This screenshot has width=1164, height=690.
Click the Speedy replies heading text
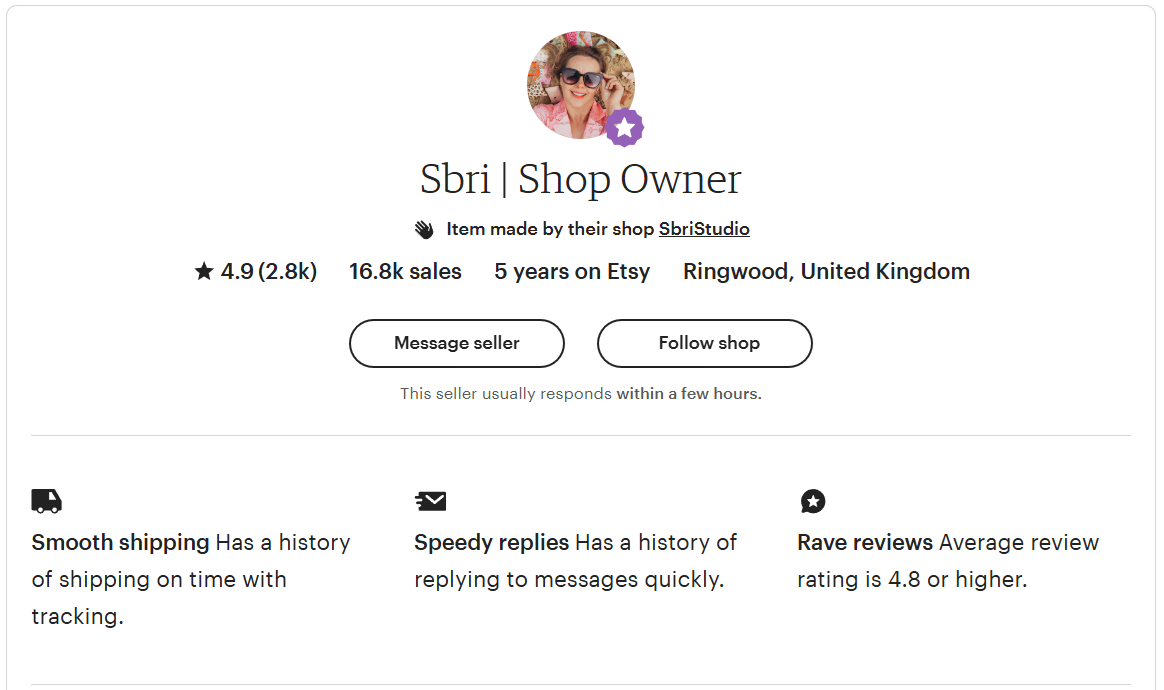(x=490, y=542)
